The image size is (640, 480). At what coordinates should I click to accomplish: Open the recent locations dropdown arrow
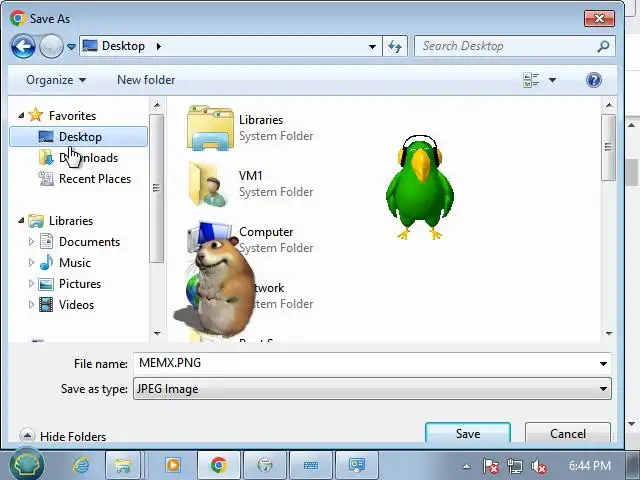(x=71, y=47)
